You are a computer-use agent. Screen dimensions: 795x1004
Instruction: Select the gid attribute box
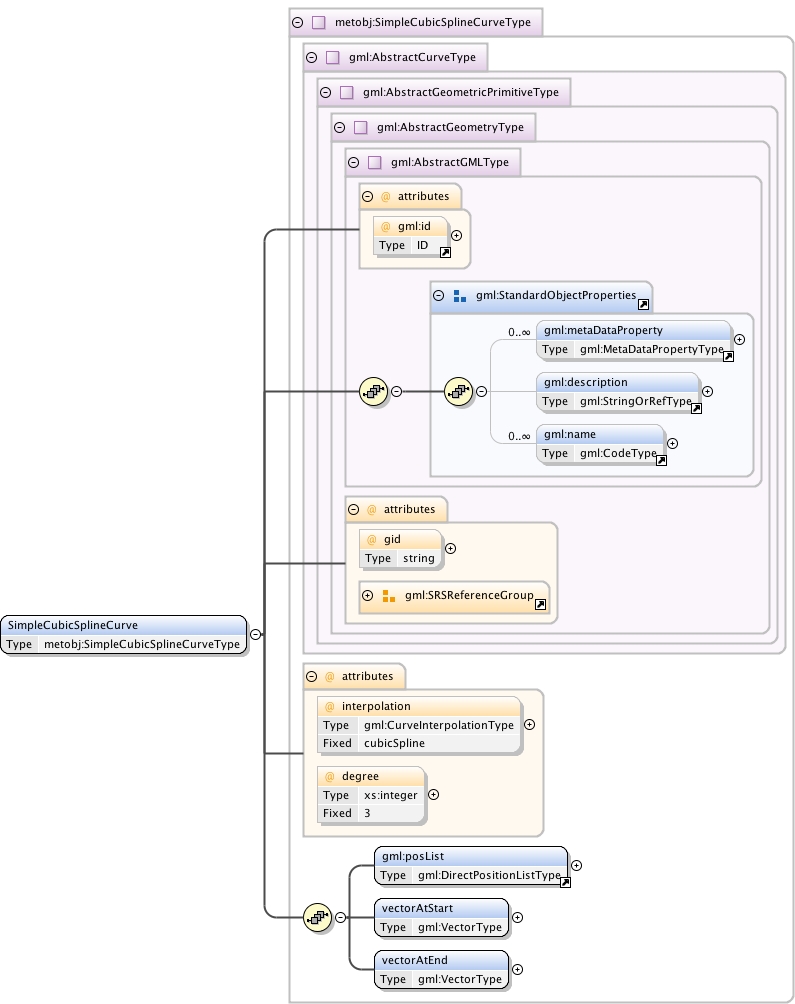coord(401,549)
